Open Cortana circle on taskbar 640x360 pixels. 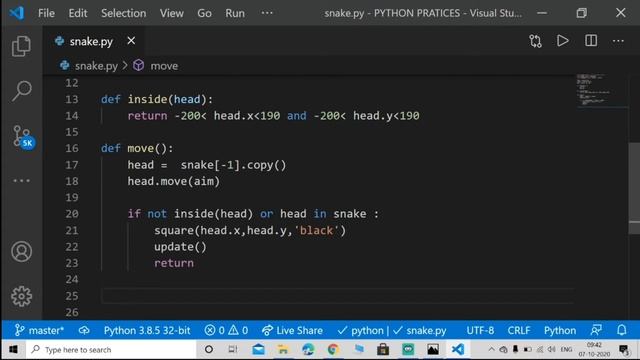209,350
